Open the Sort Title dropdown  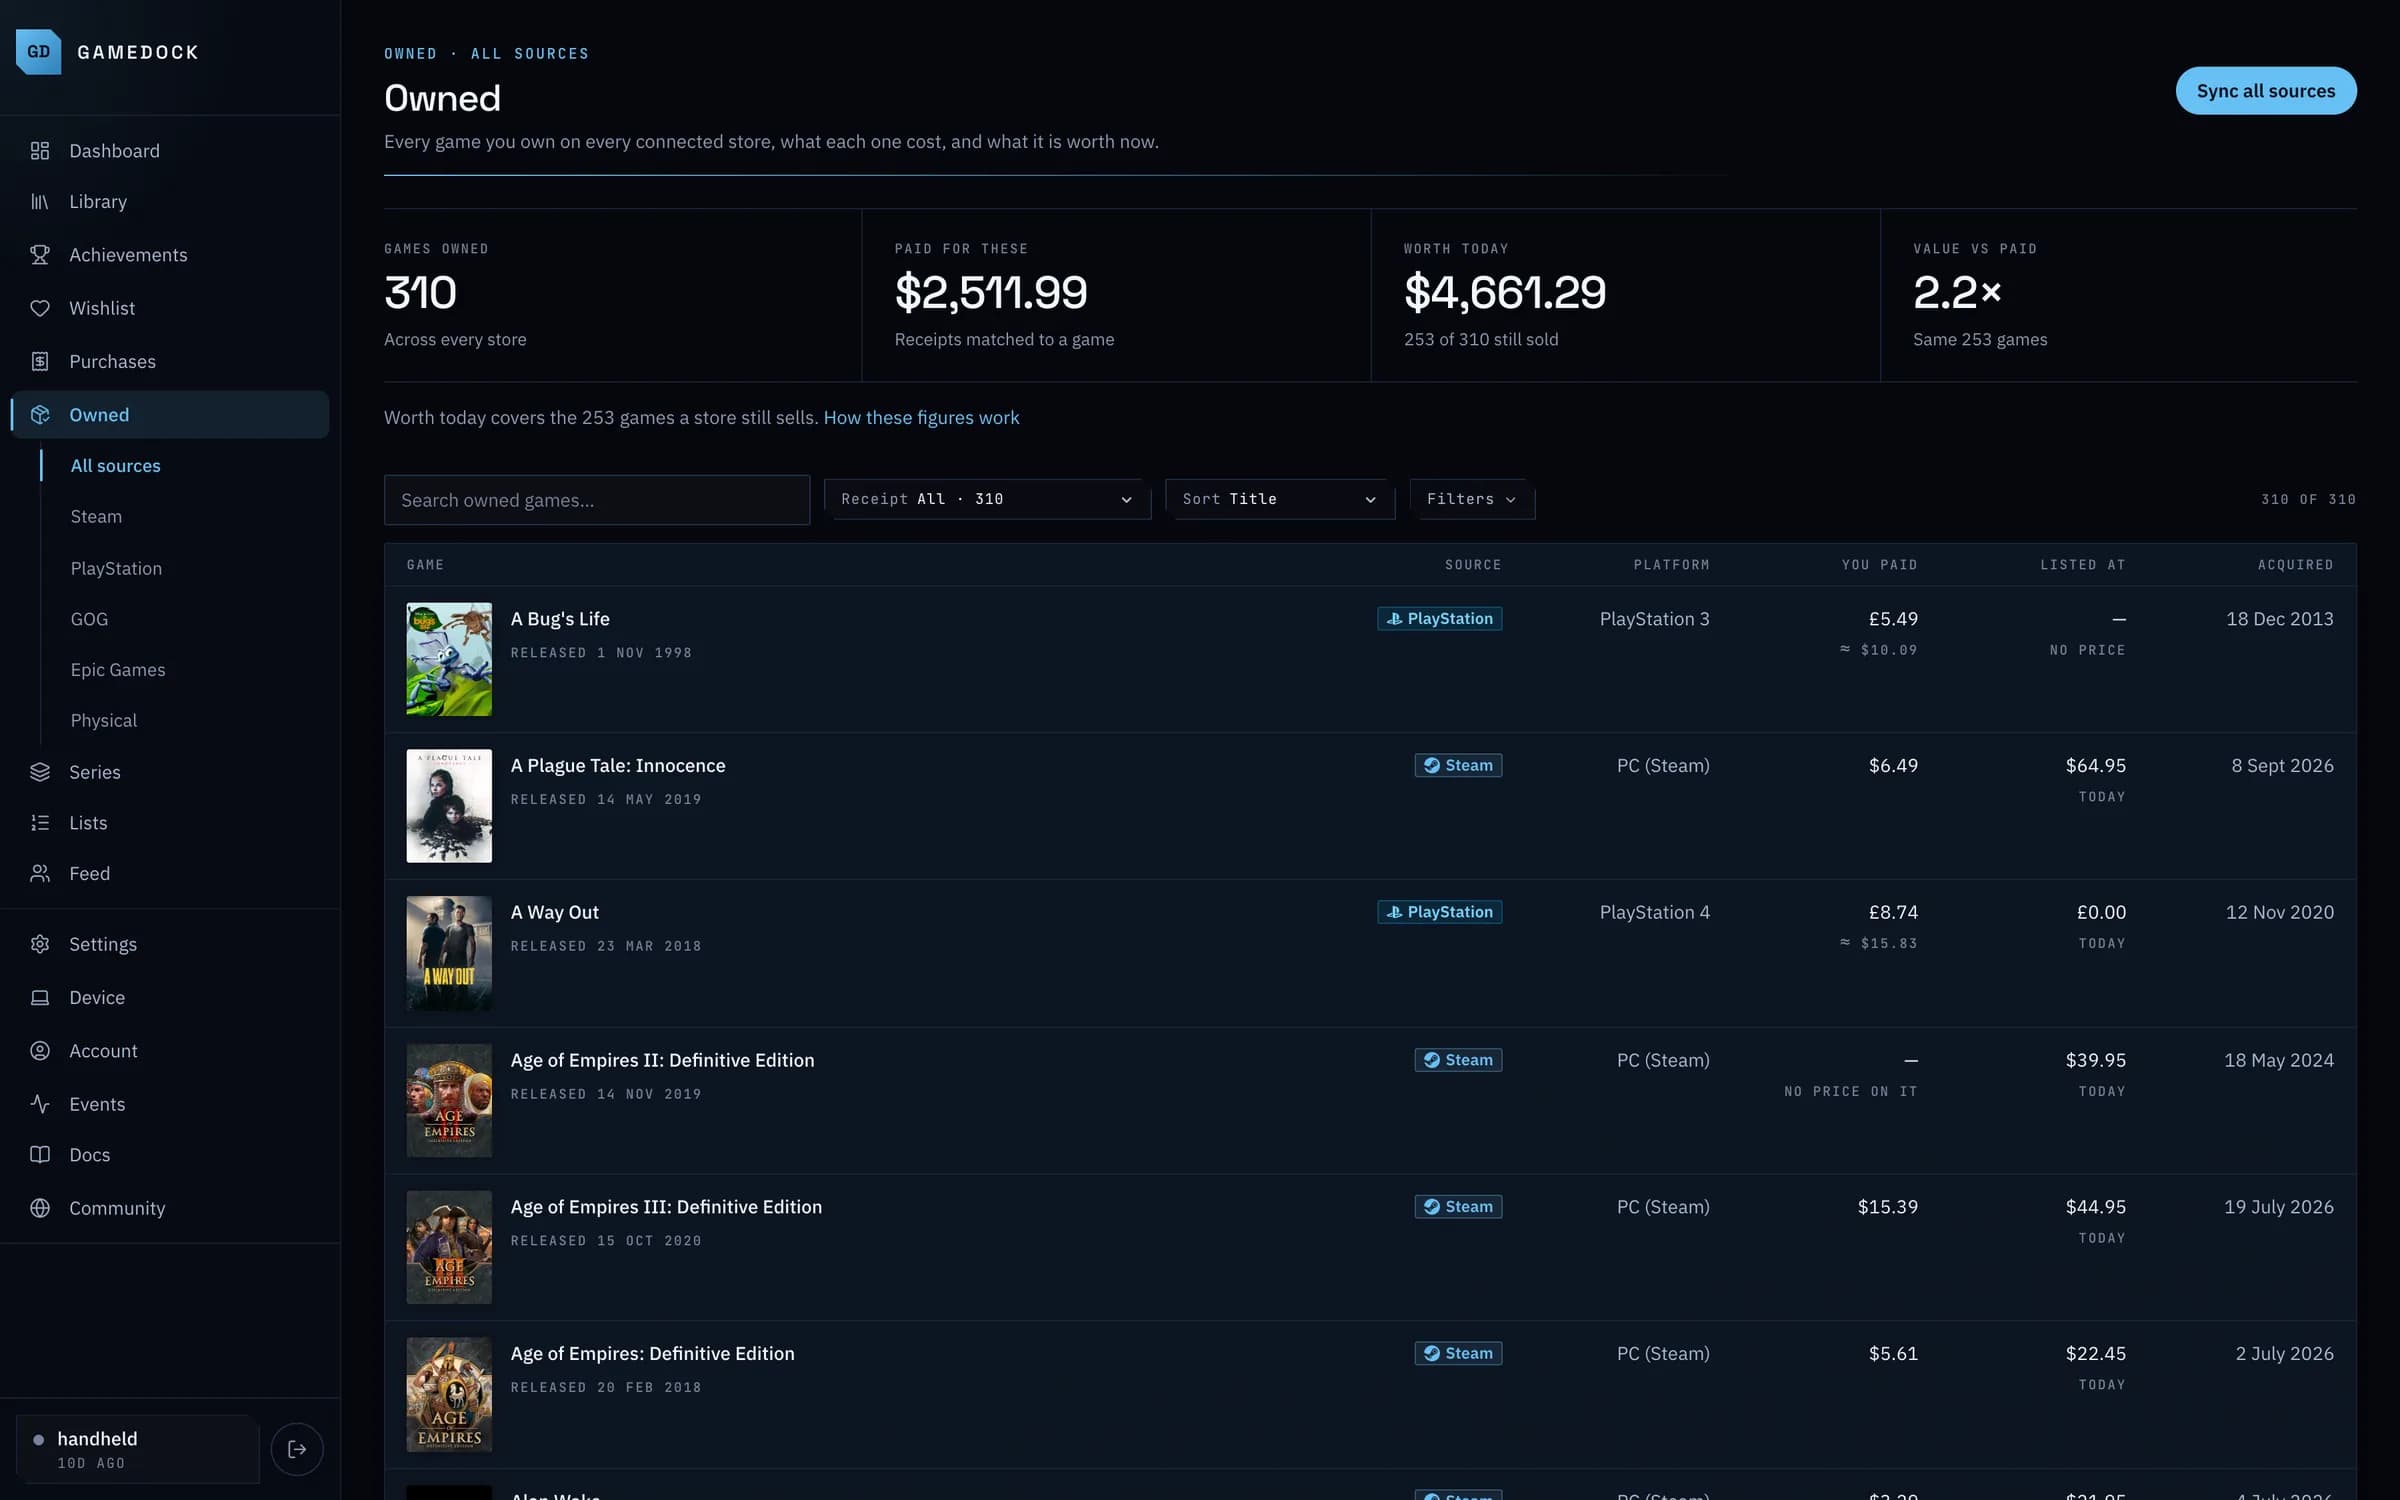[x=1279, y=499]
